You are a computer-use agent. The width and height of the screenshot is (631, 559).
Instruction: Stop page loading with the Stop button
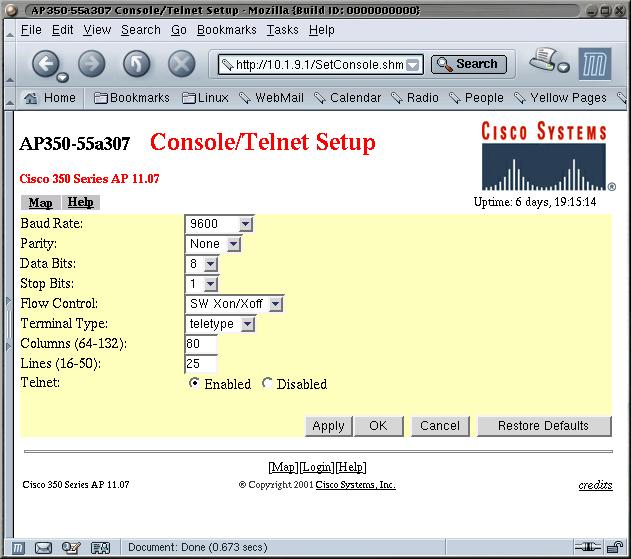click(181, 64)
